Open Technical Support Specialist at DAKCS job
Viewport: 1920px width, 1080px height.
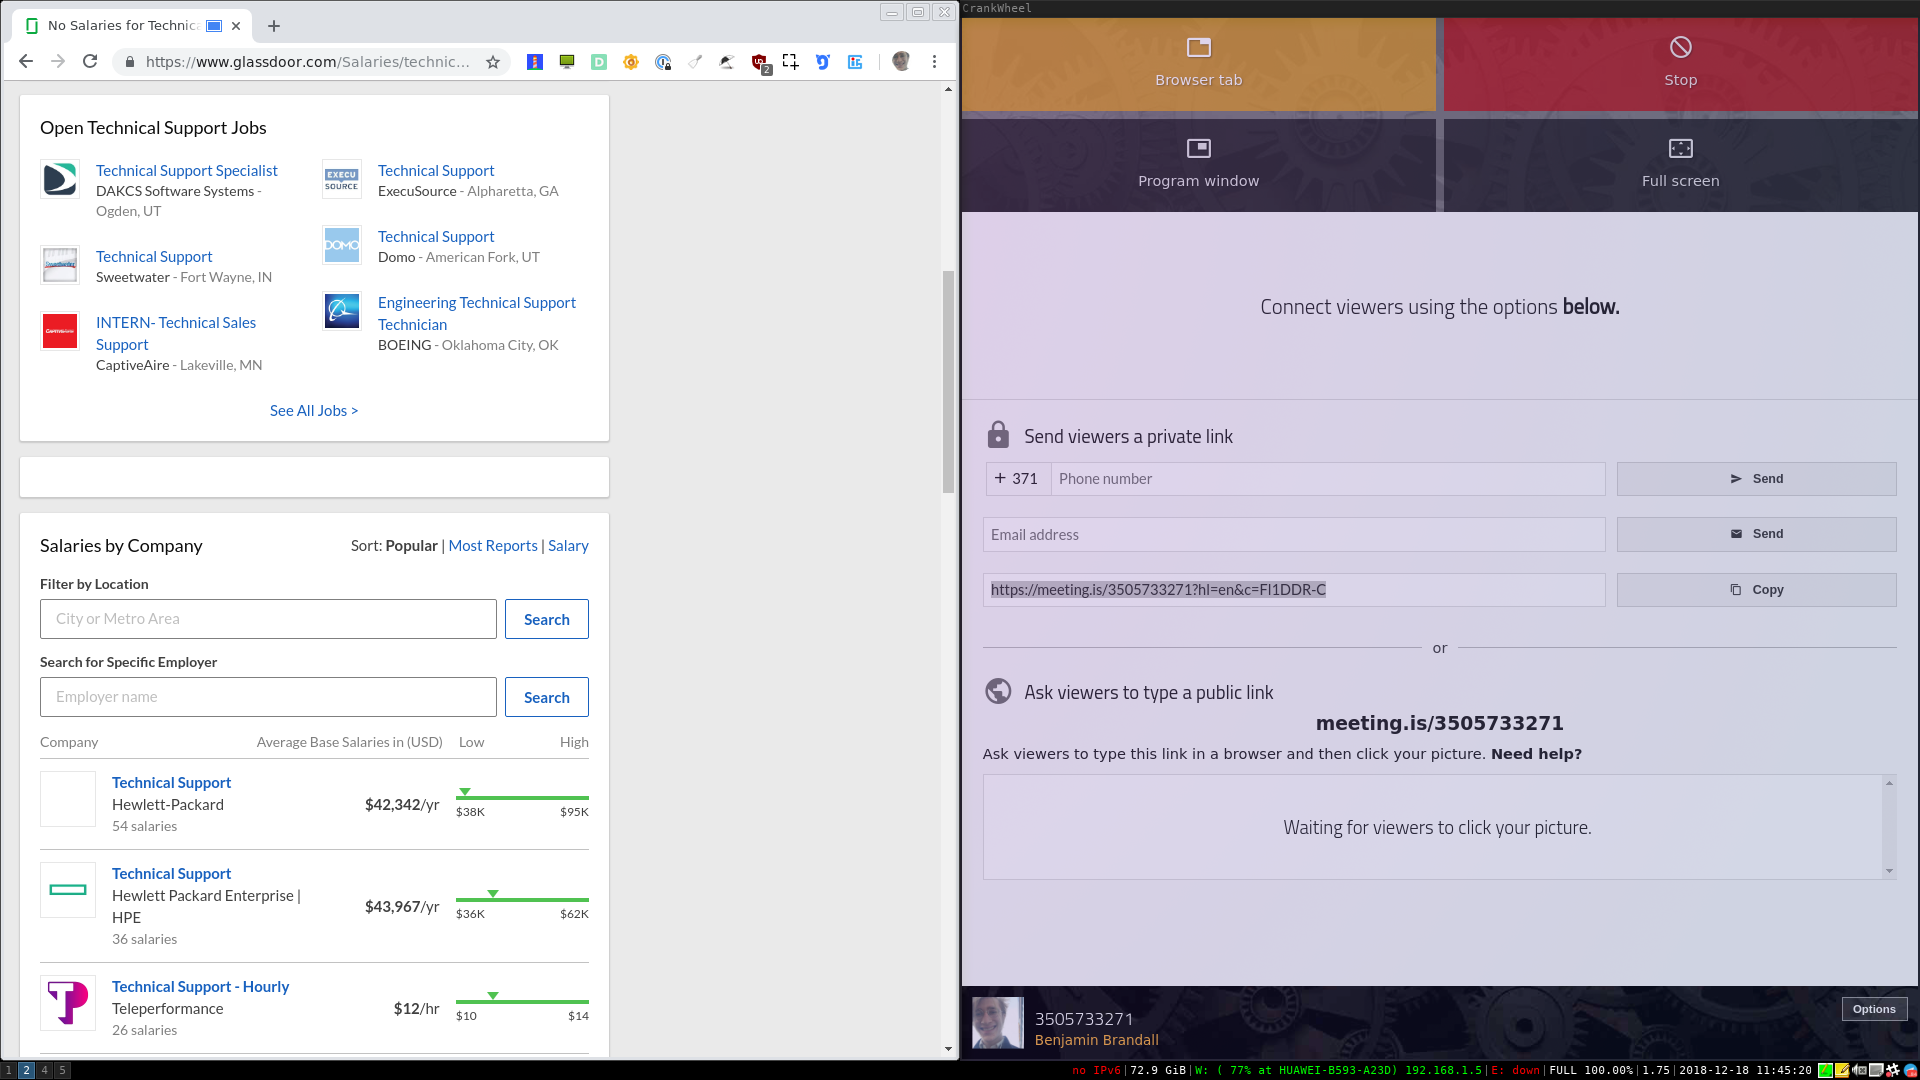pyautogui.click(x=187, y=171)
